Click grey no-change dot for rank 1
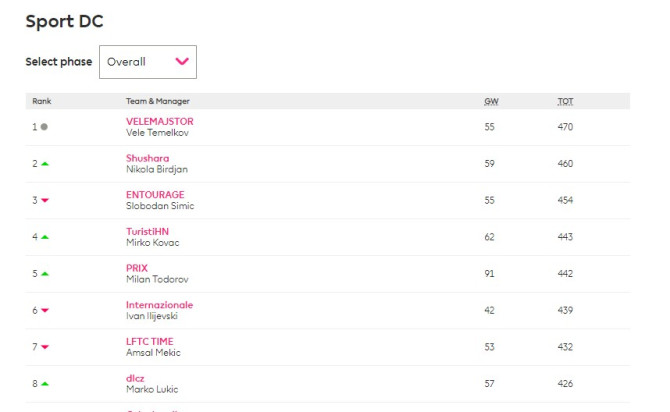This screenshot has height=412, width=670. (44, 127)
